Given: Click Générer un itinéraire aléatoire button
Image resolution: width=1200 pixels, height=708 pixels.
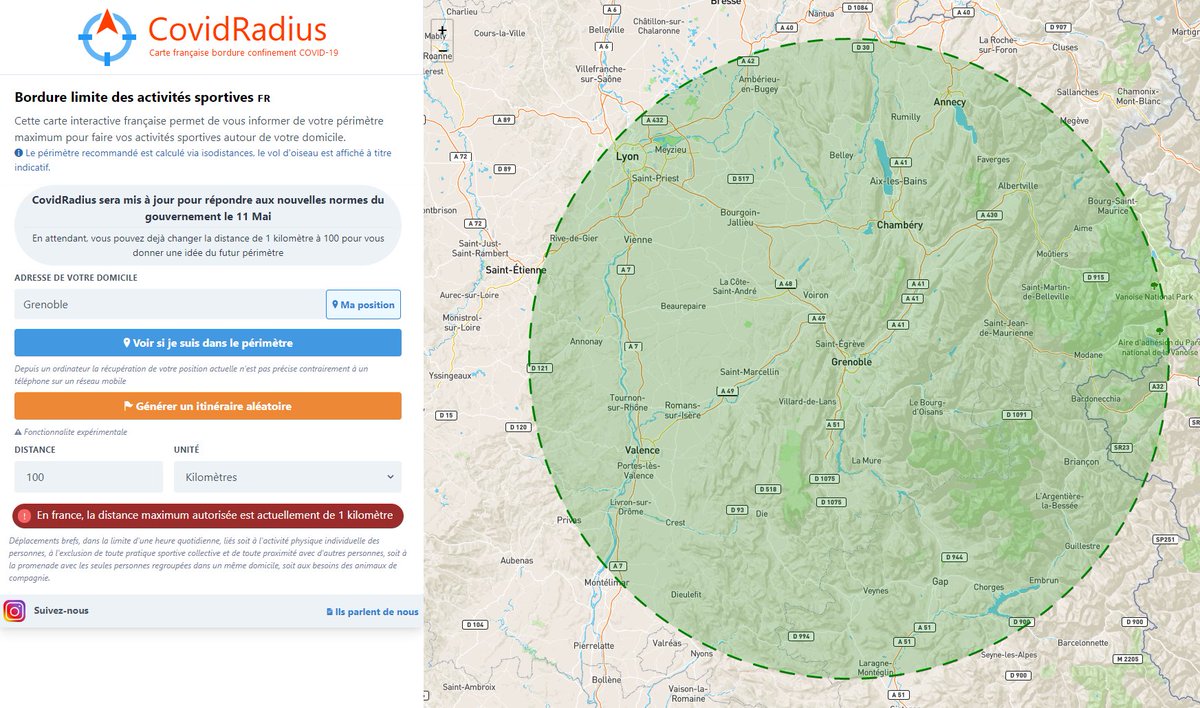Looking at the screenshot, I should click(208, 406).
